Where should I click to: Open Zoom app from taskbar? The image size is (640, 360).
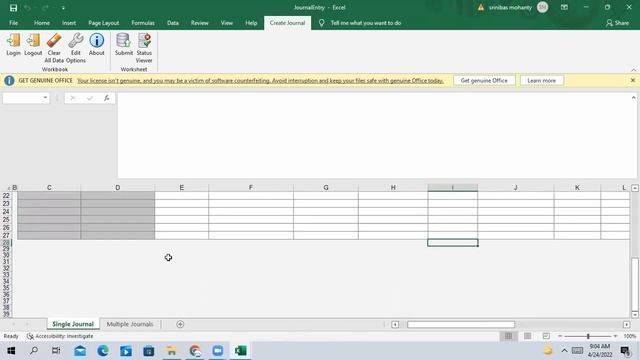click(x=218, y=351)
